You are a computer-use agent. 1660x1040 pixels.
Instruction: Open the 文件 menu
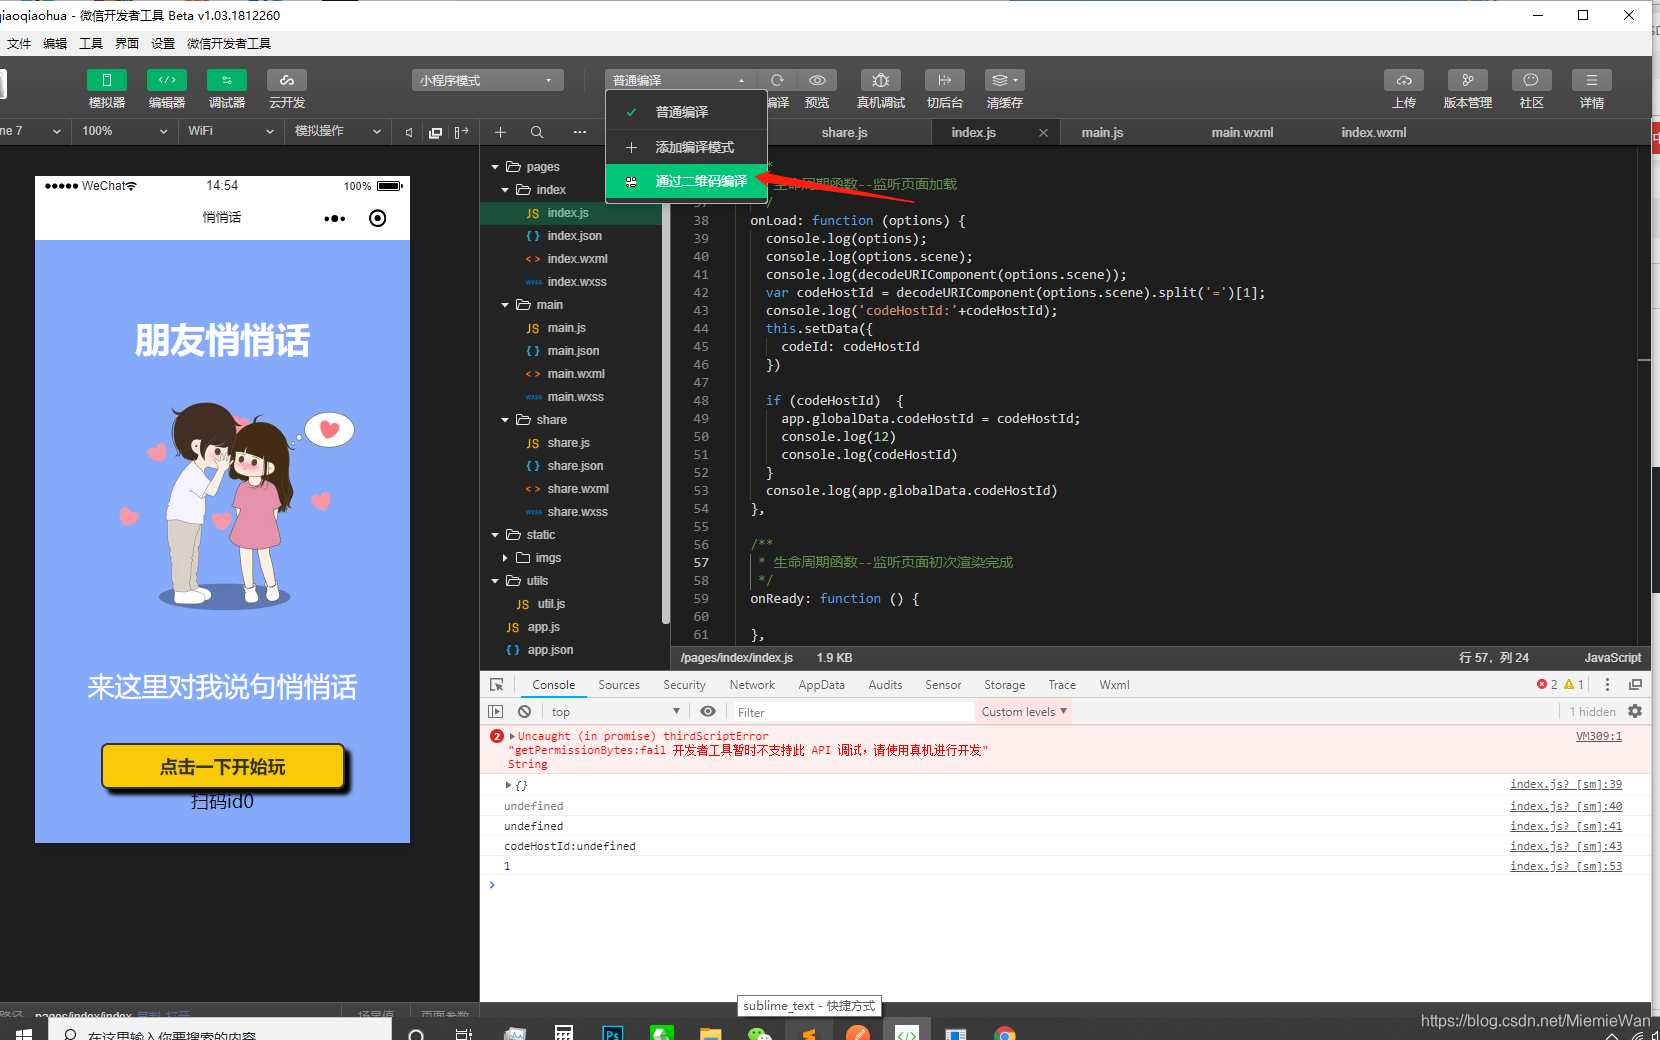pyautogui.click(x=19, y=44)
